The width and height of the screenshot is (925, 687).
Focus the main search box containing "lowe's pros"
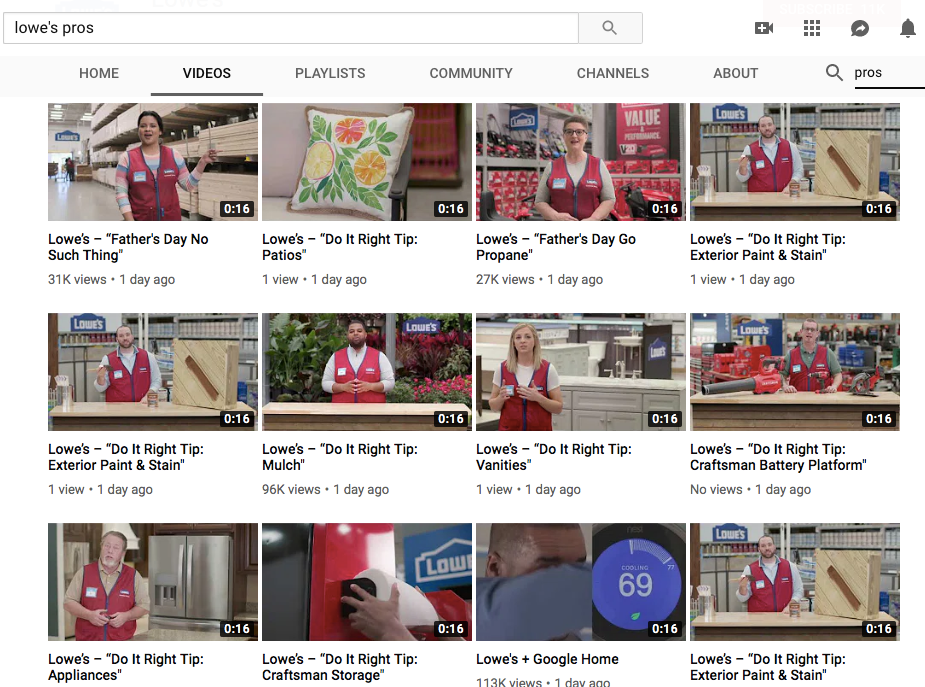[x=291, y=28]
